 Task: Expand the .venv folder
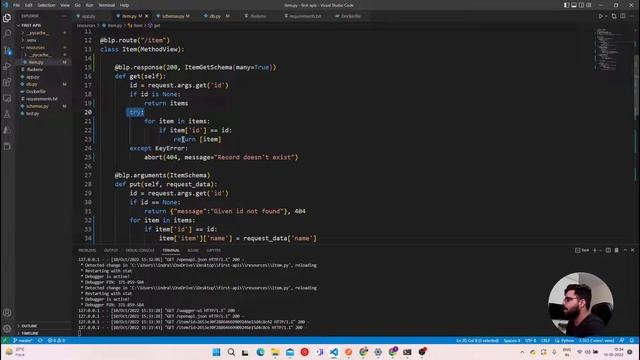[32, 40]
